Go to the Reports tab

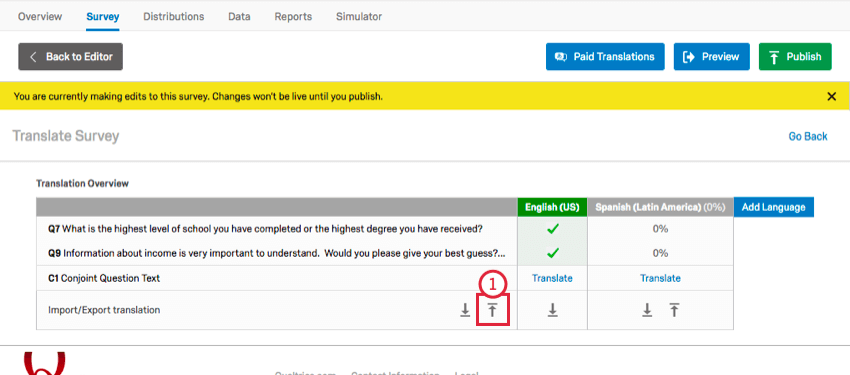[x=293, y=17]
